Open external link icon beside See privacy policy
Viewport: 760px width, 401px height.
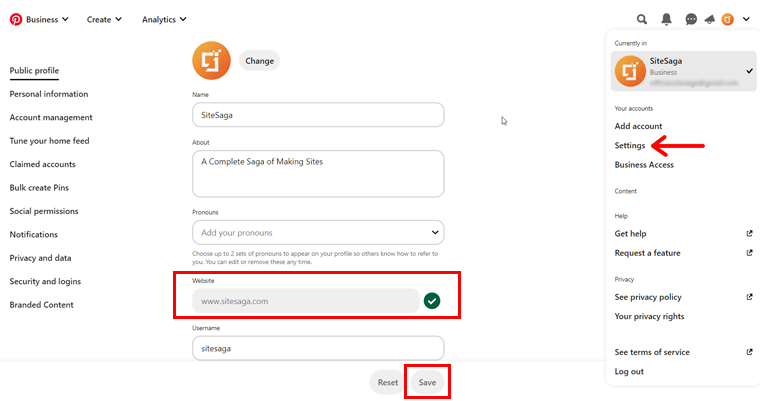click(749, 297)
